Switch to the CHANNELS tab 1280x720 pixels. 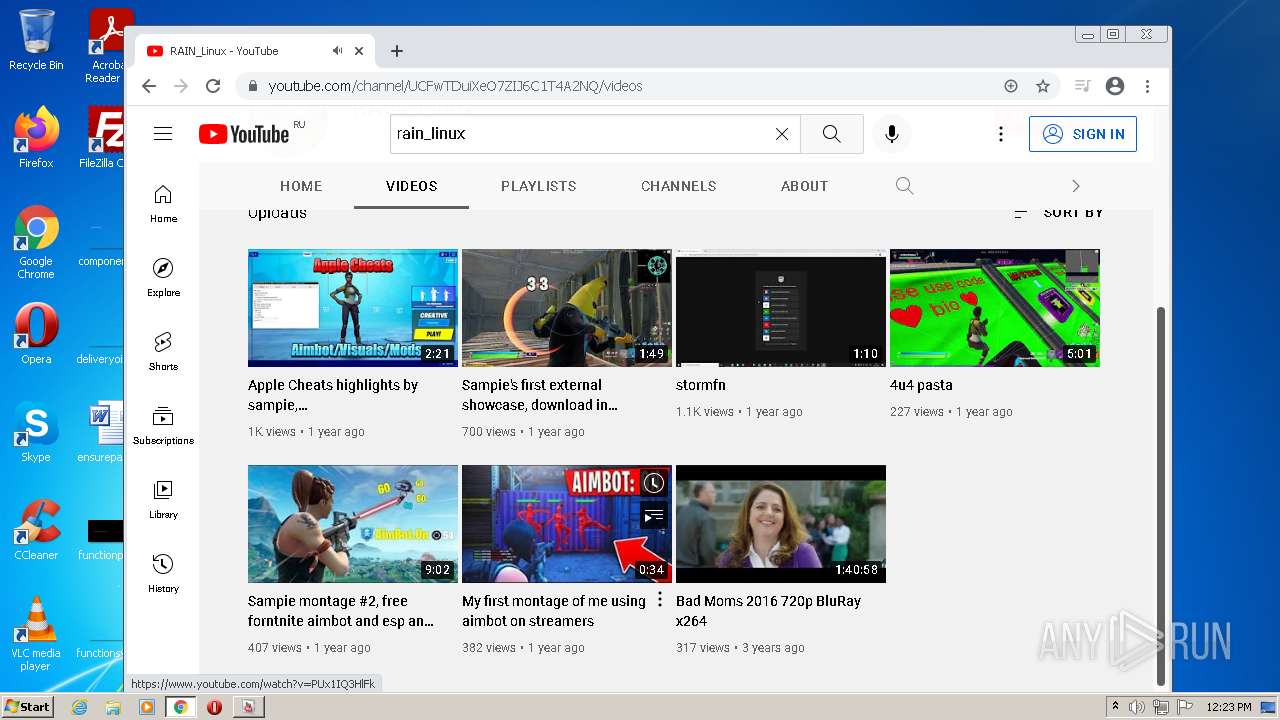[679, 186]
